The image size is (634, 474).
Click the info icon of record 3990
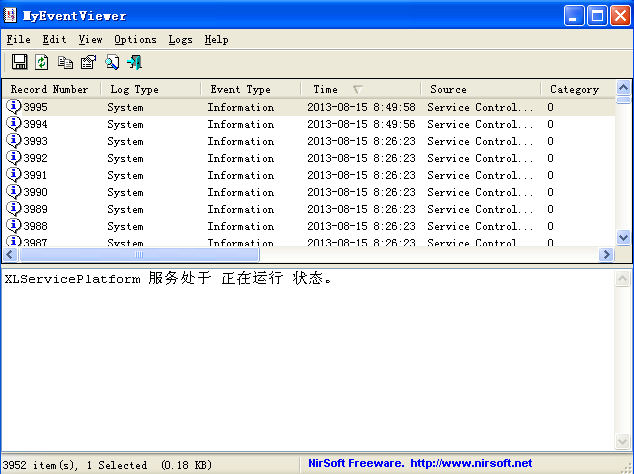[14, 192]
